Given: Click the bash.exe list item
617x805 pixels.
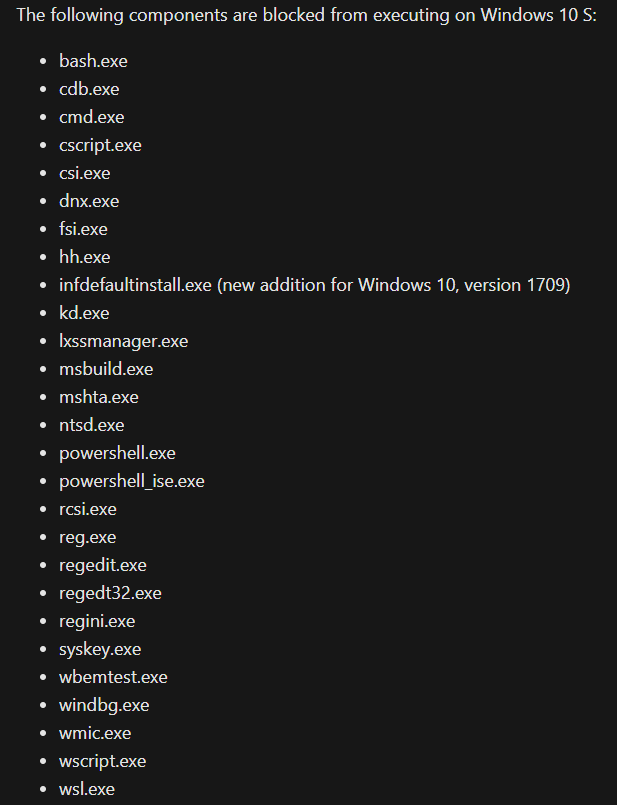Looking at the screenshot, I should (93, 61).
